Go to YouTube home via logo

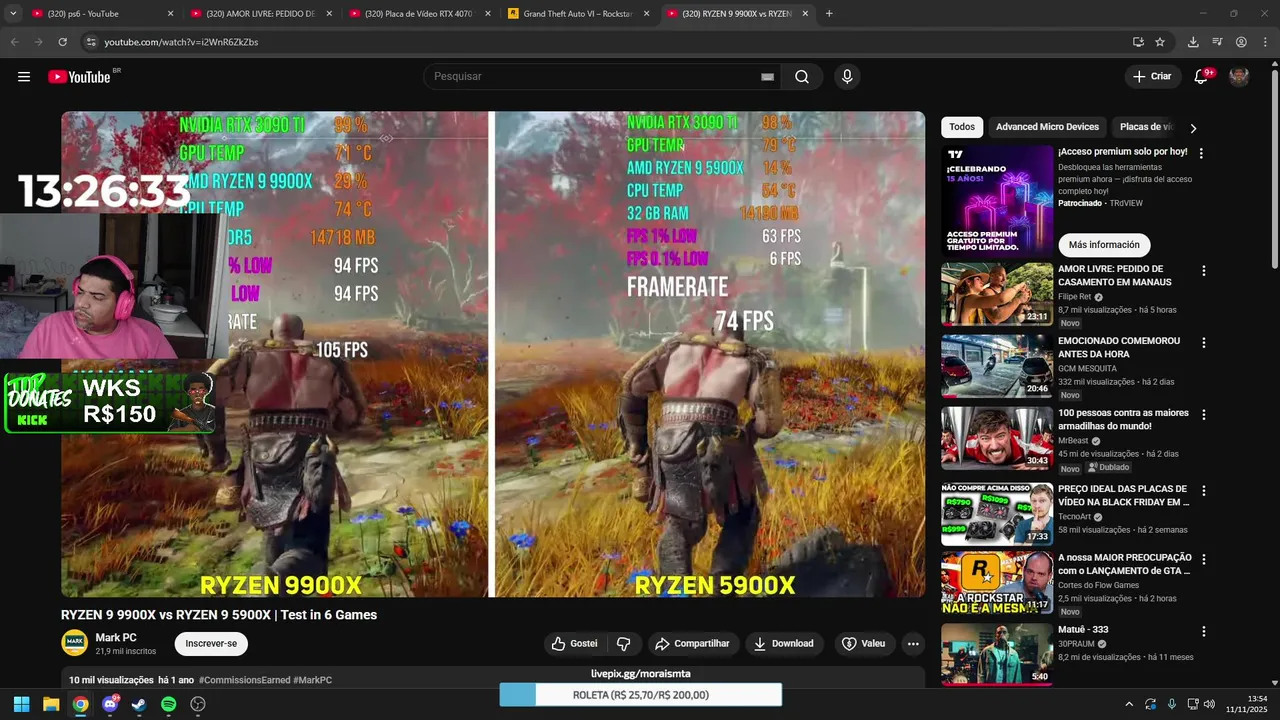click(x=79, y=77)
